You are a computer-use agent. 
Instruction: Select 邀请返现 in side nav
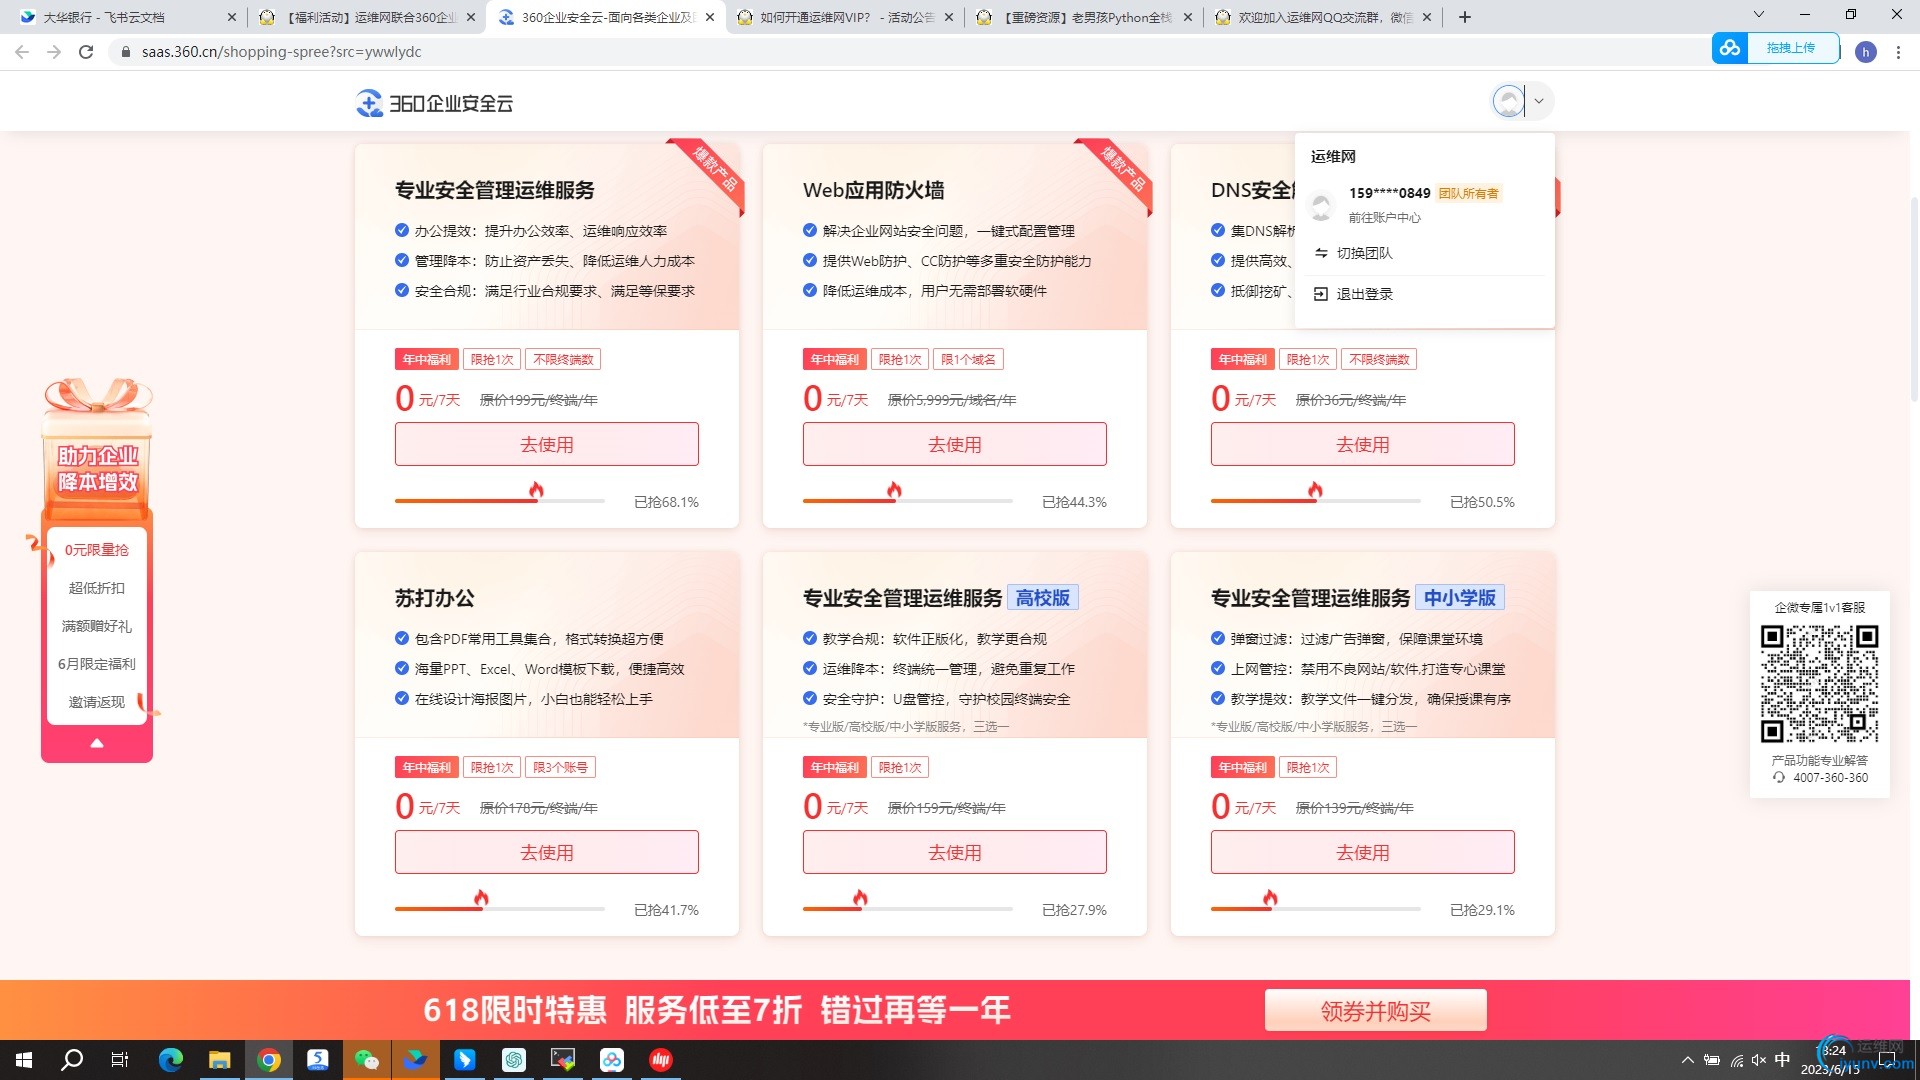click(x=97, y=702)
